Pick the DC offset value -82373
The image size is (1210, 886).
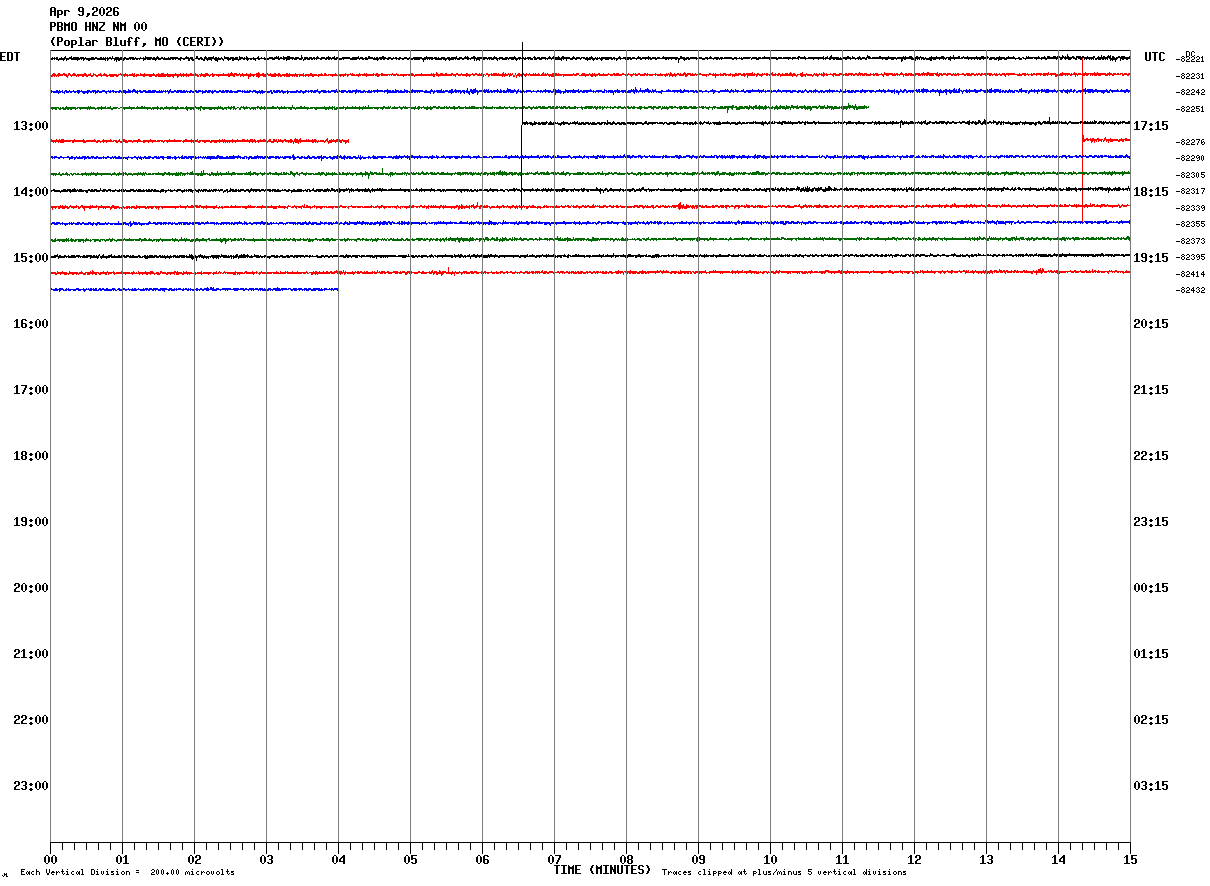click(1191, 241)
